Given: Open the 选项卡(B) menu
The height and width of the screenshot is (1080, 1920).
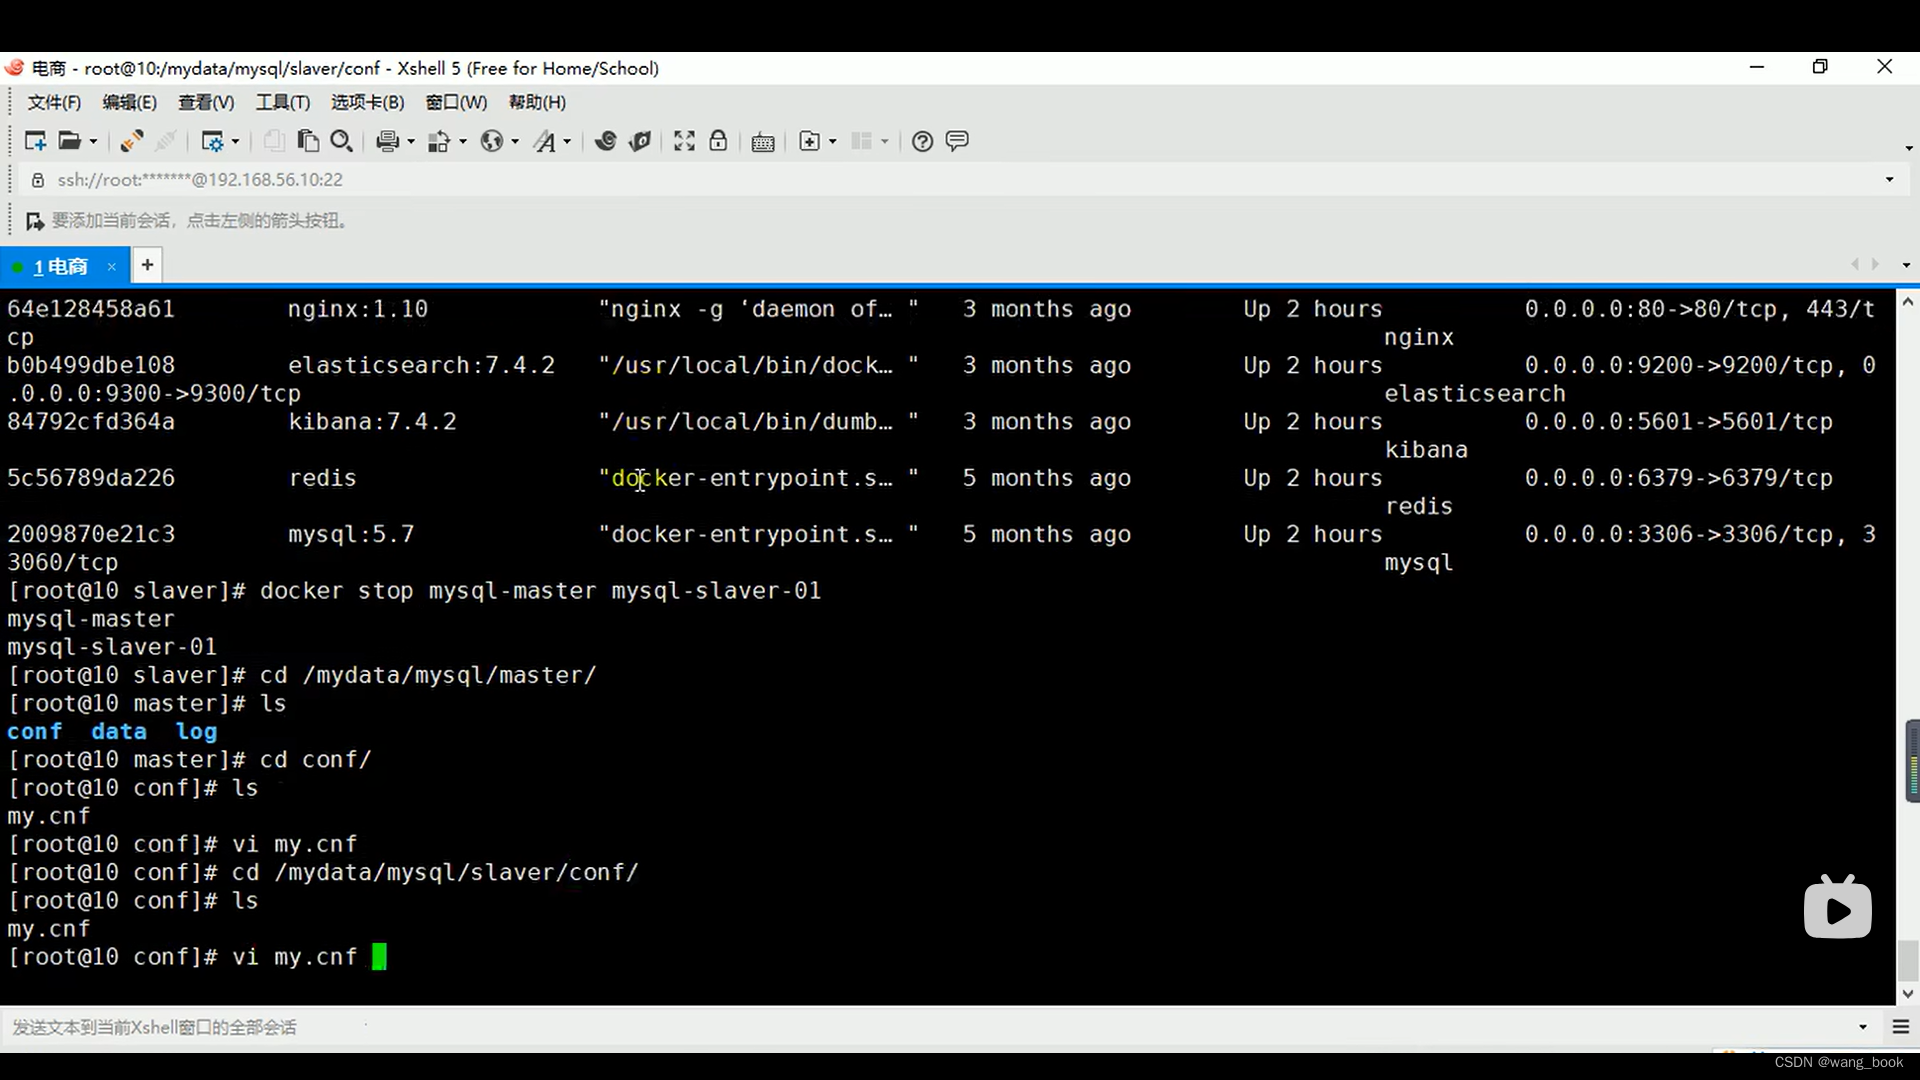Looking at the screenshot, I should click(367, 102).
